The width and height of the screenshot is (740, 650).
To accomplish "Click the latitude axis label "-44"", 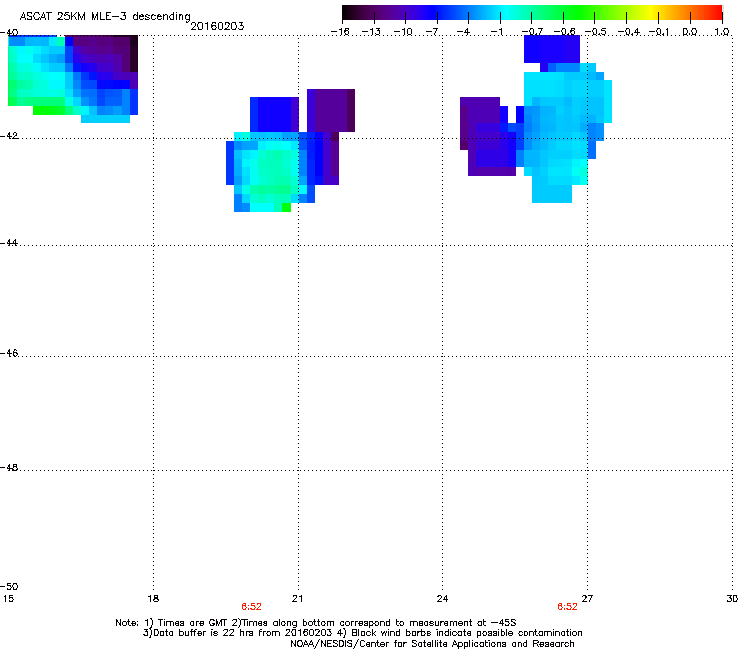I will [x=9, y=243].
